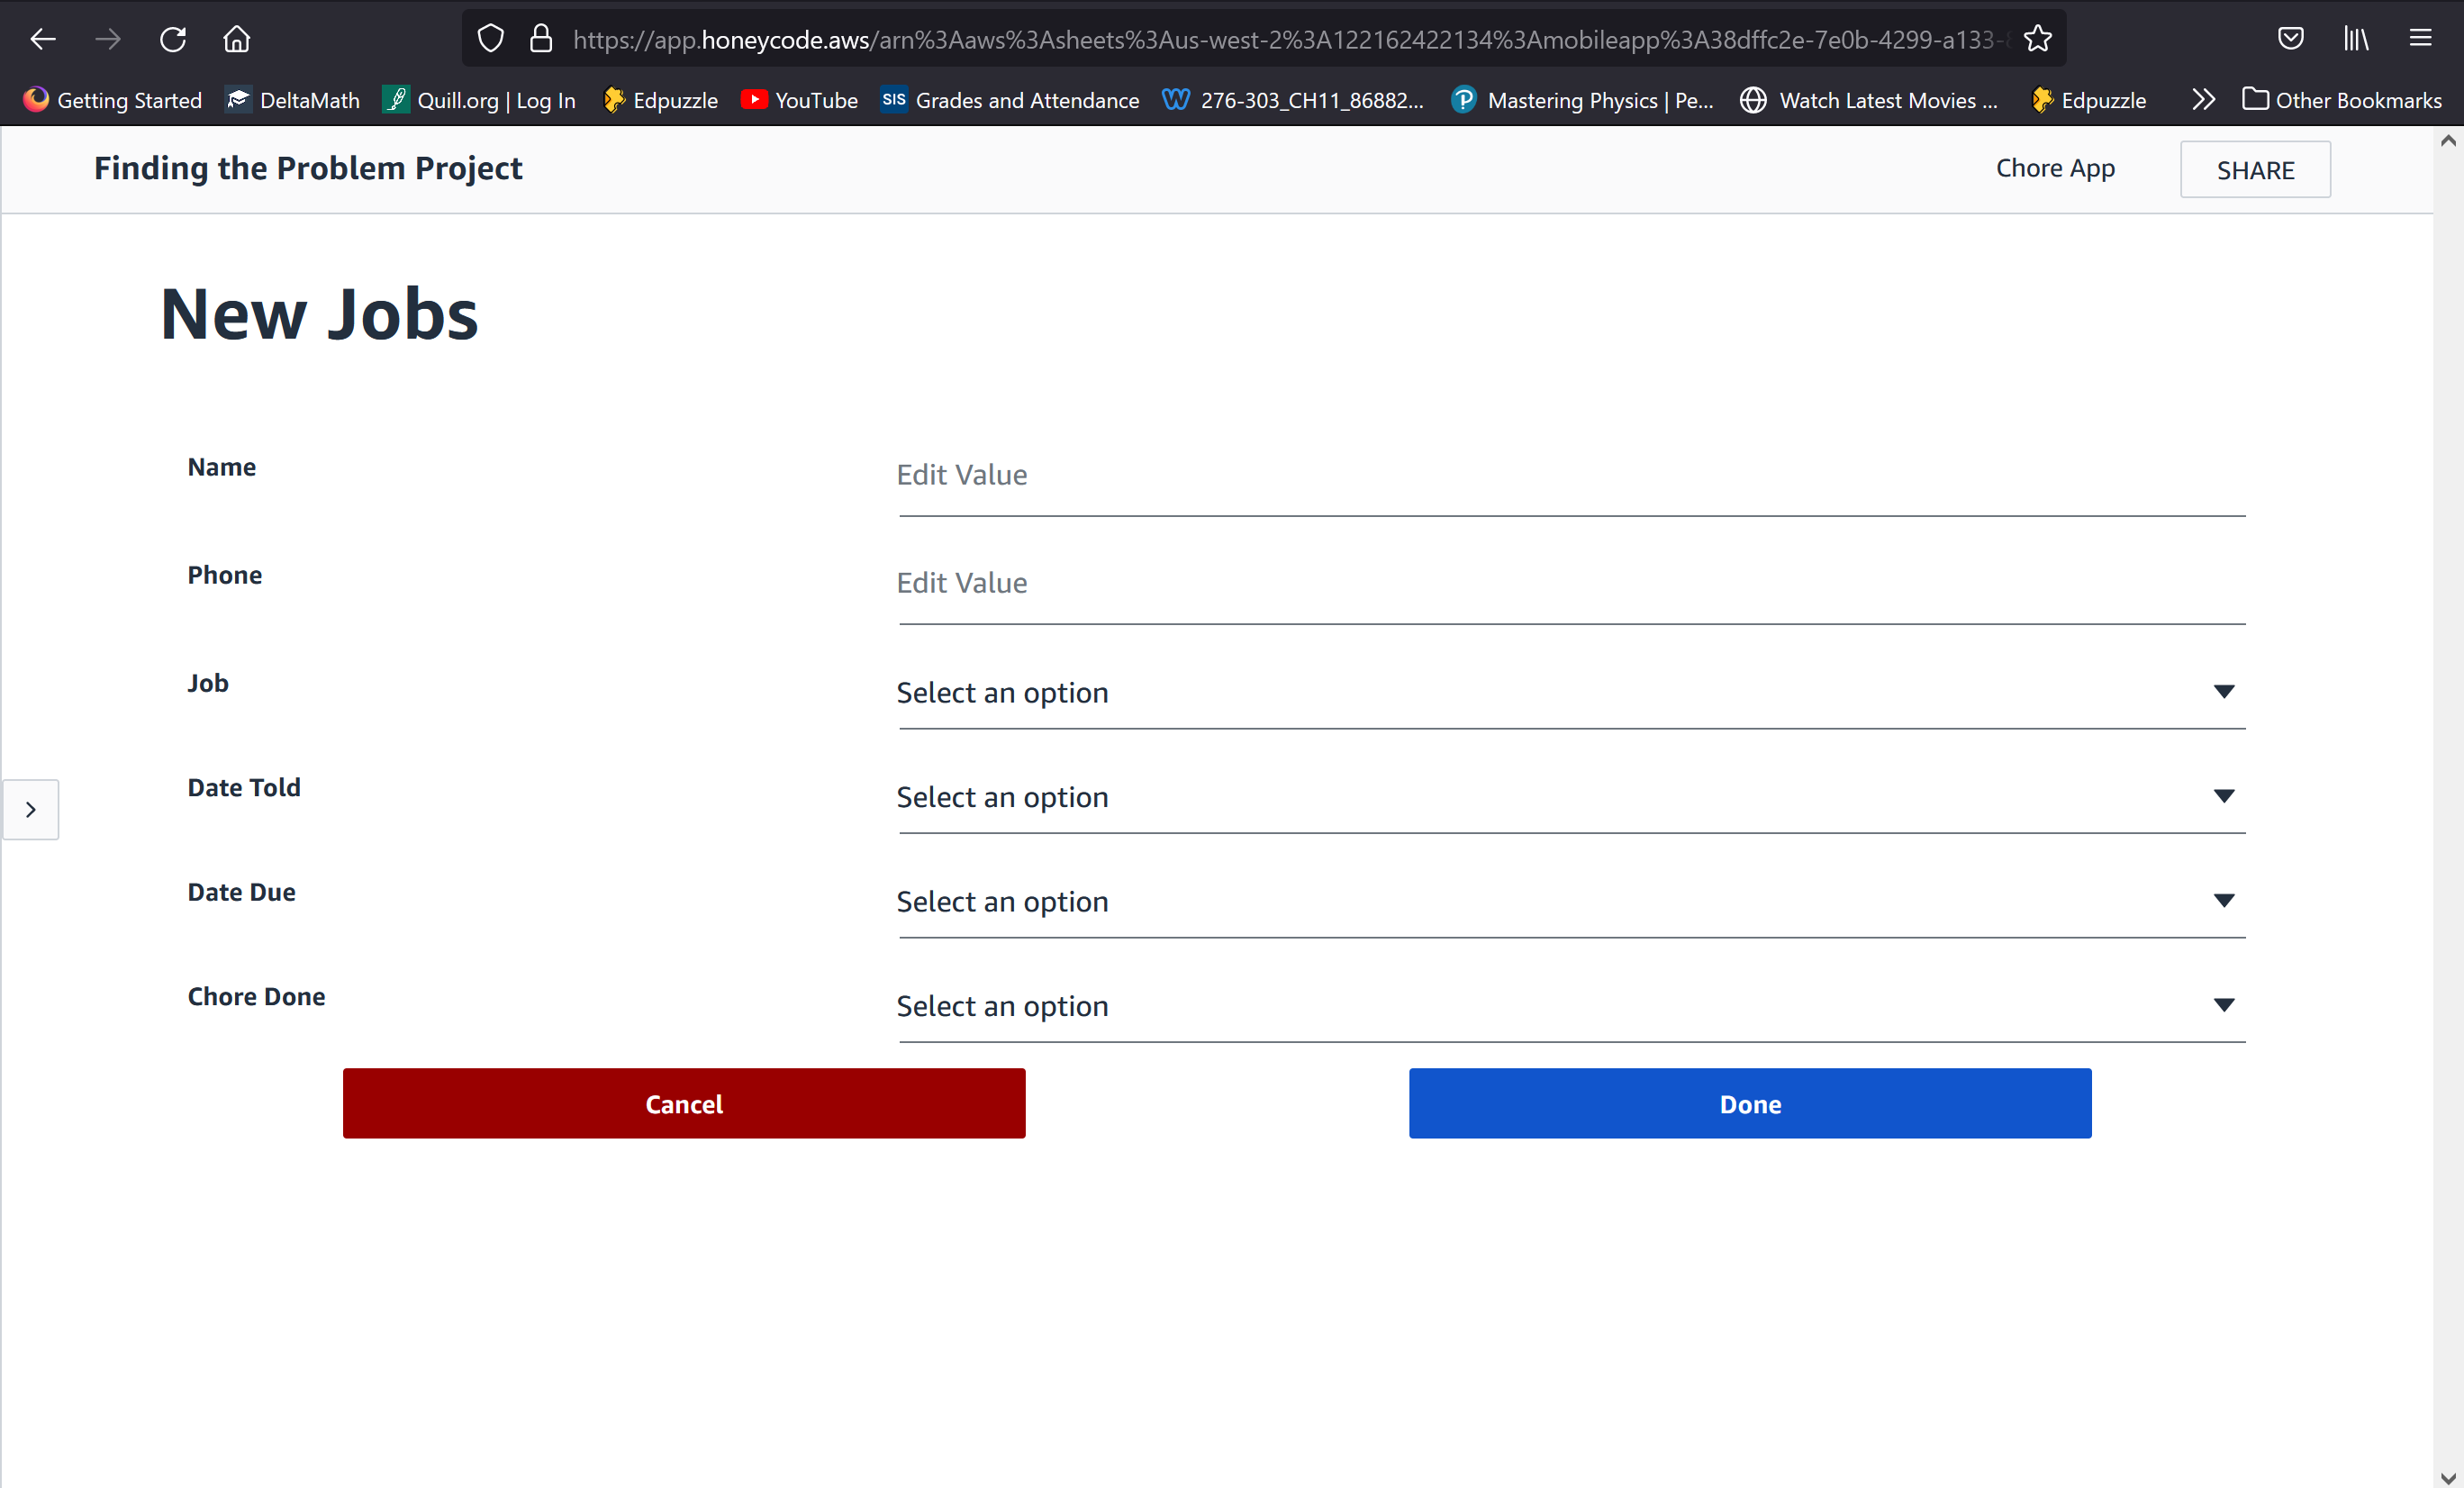This screenshot has width=2464, height=1488.
Task: Click the browser reload icon
Action: coord(173,39)
